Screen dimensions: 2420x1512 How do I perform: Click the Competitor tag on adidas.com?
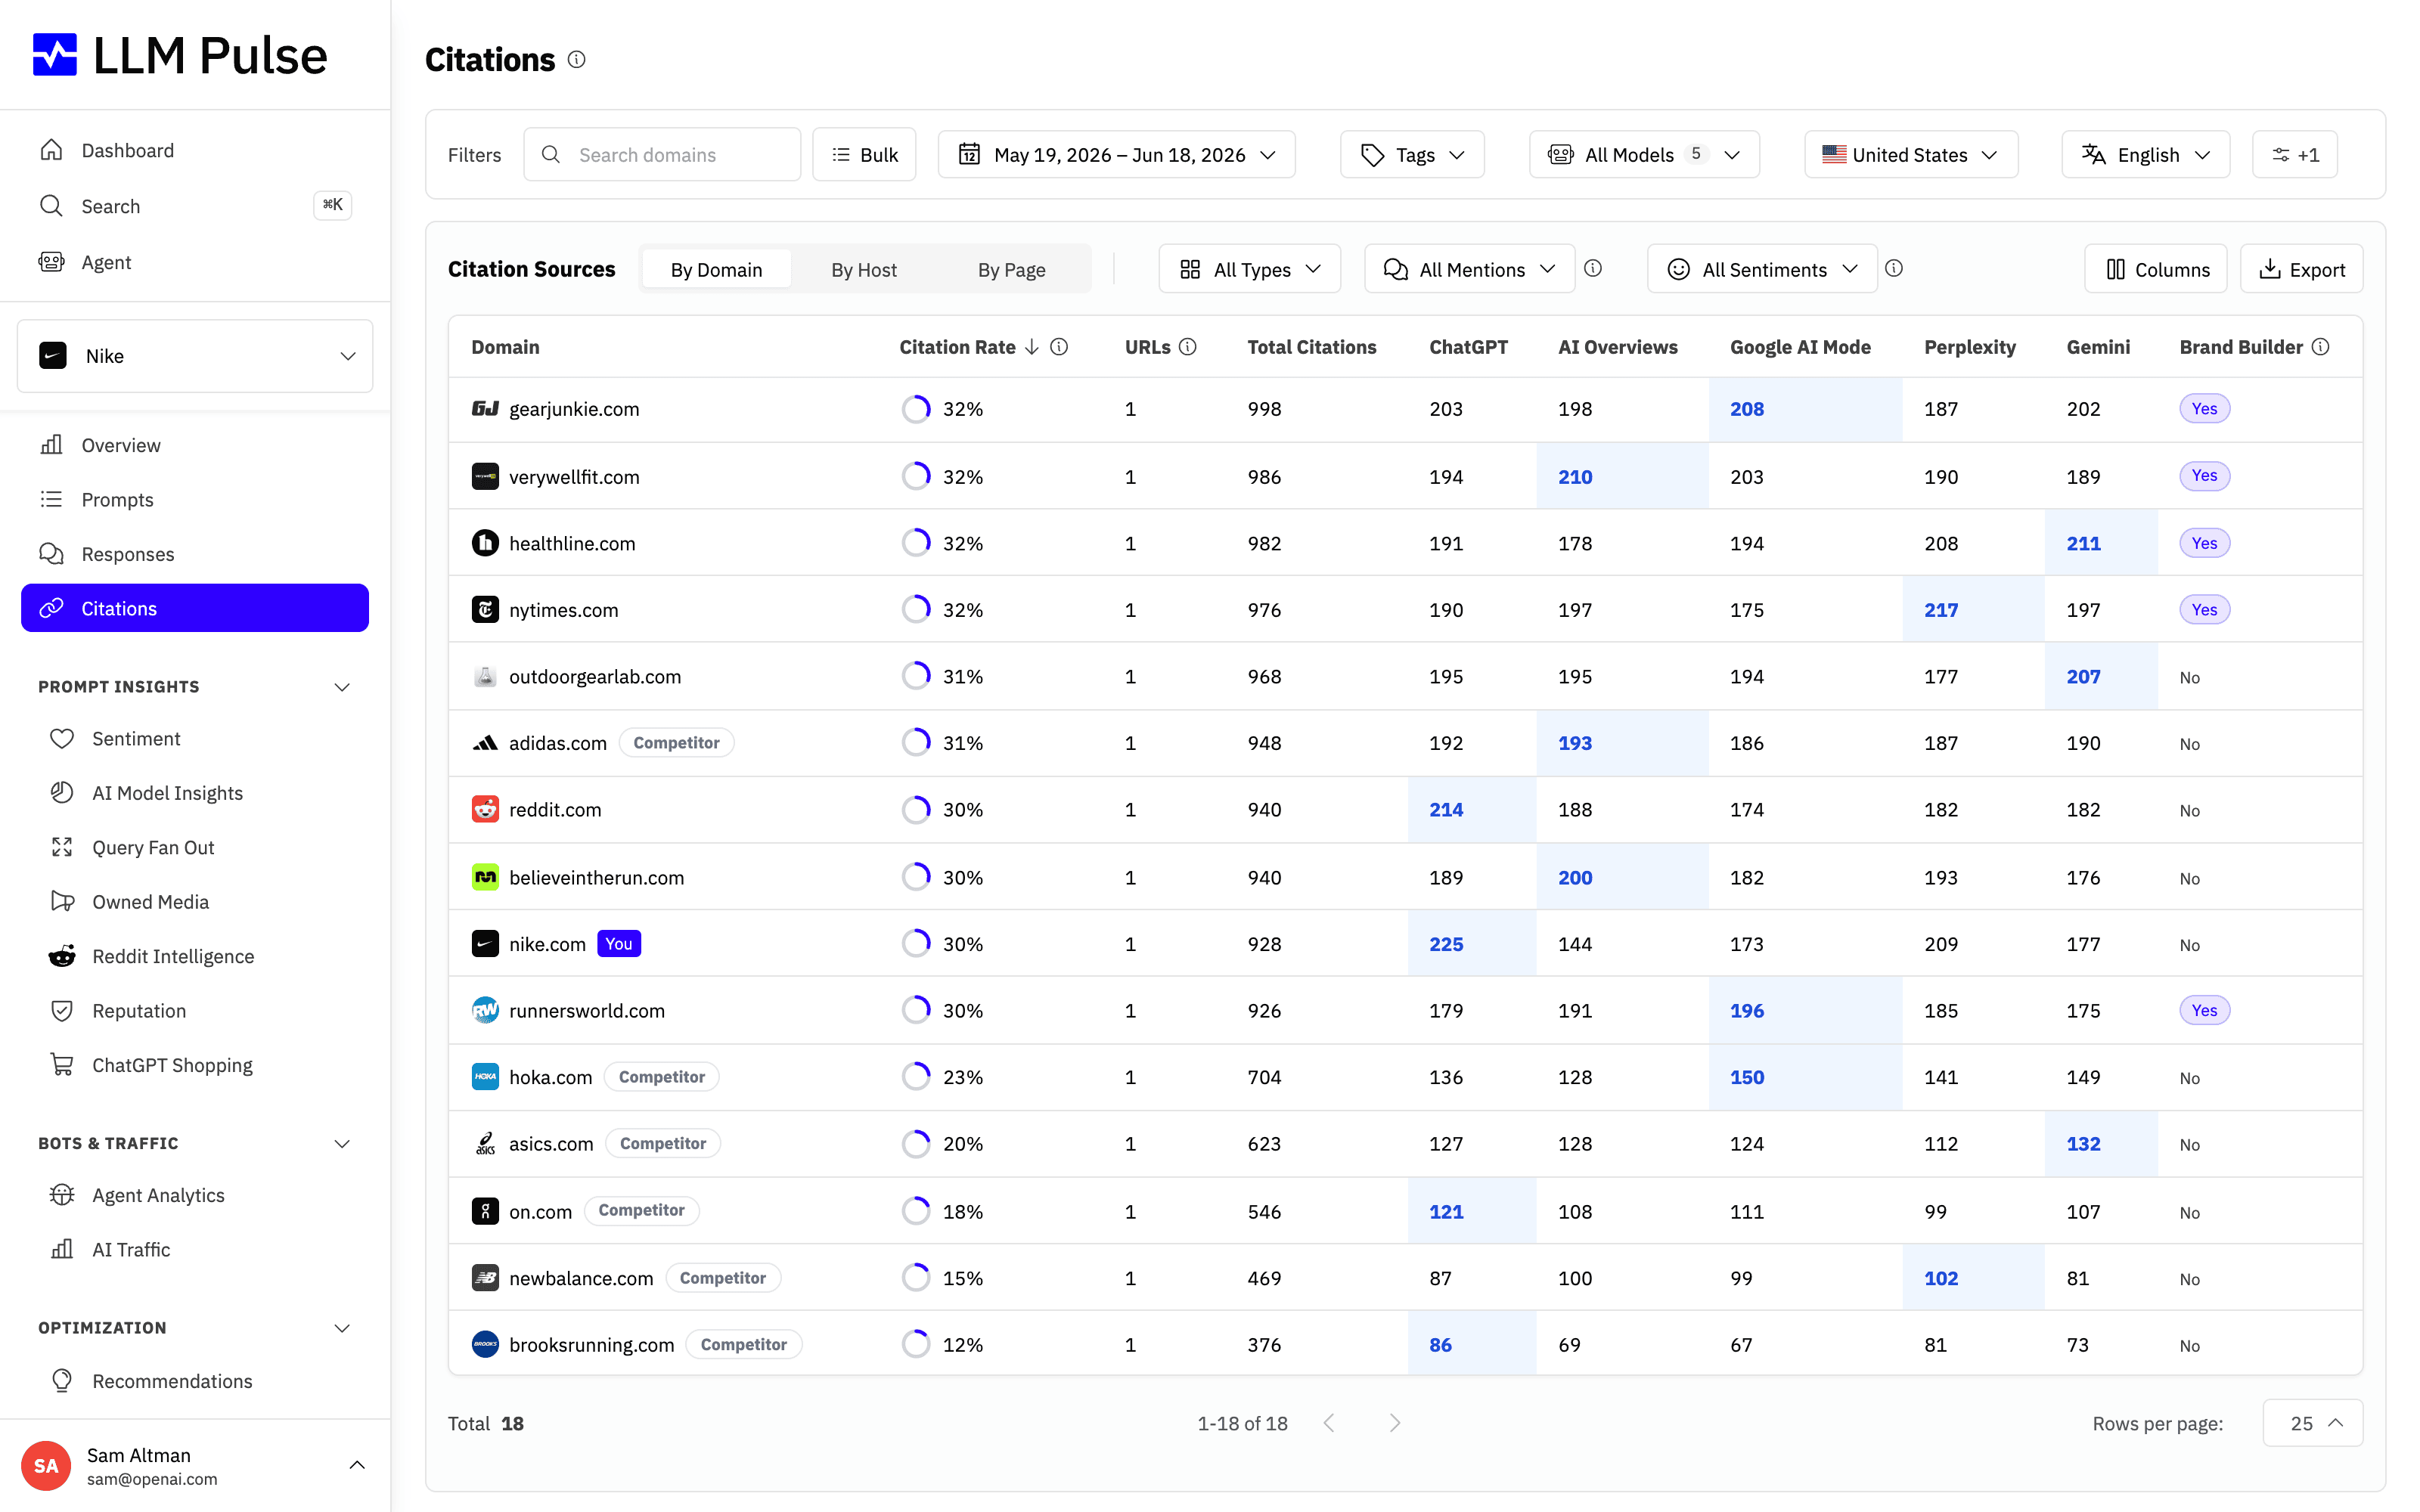[676, 743]
